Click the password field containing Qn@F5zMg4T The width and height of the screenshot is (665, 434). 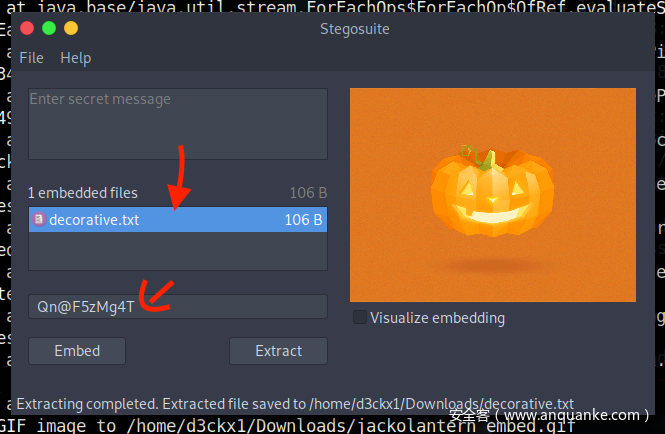(178, 307)
